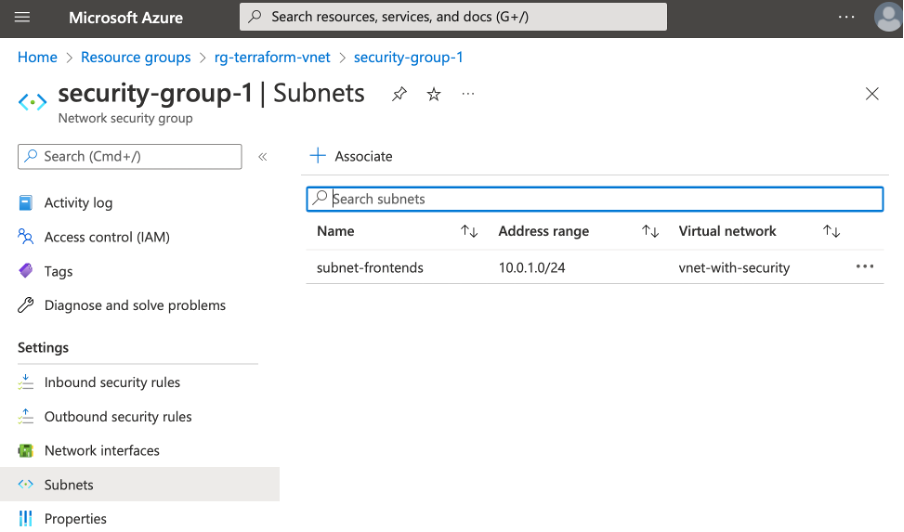Close the Subnets blade
Viewport: 904px width, 532px height.
872,94
